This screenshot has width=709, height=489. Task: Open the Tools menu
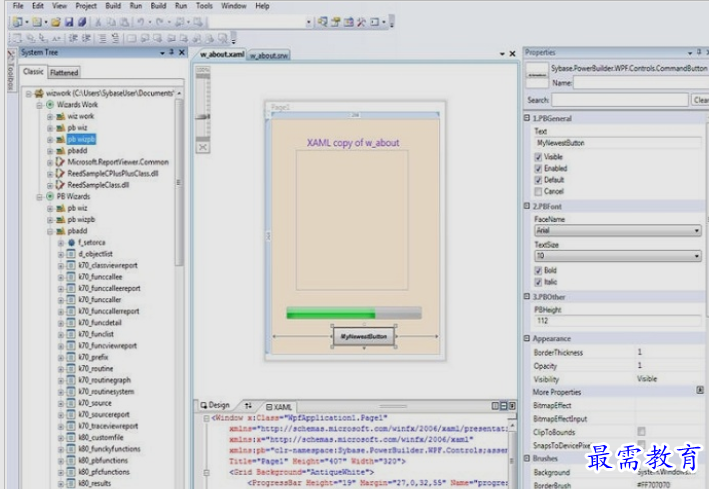pos(204,6)
